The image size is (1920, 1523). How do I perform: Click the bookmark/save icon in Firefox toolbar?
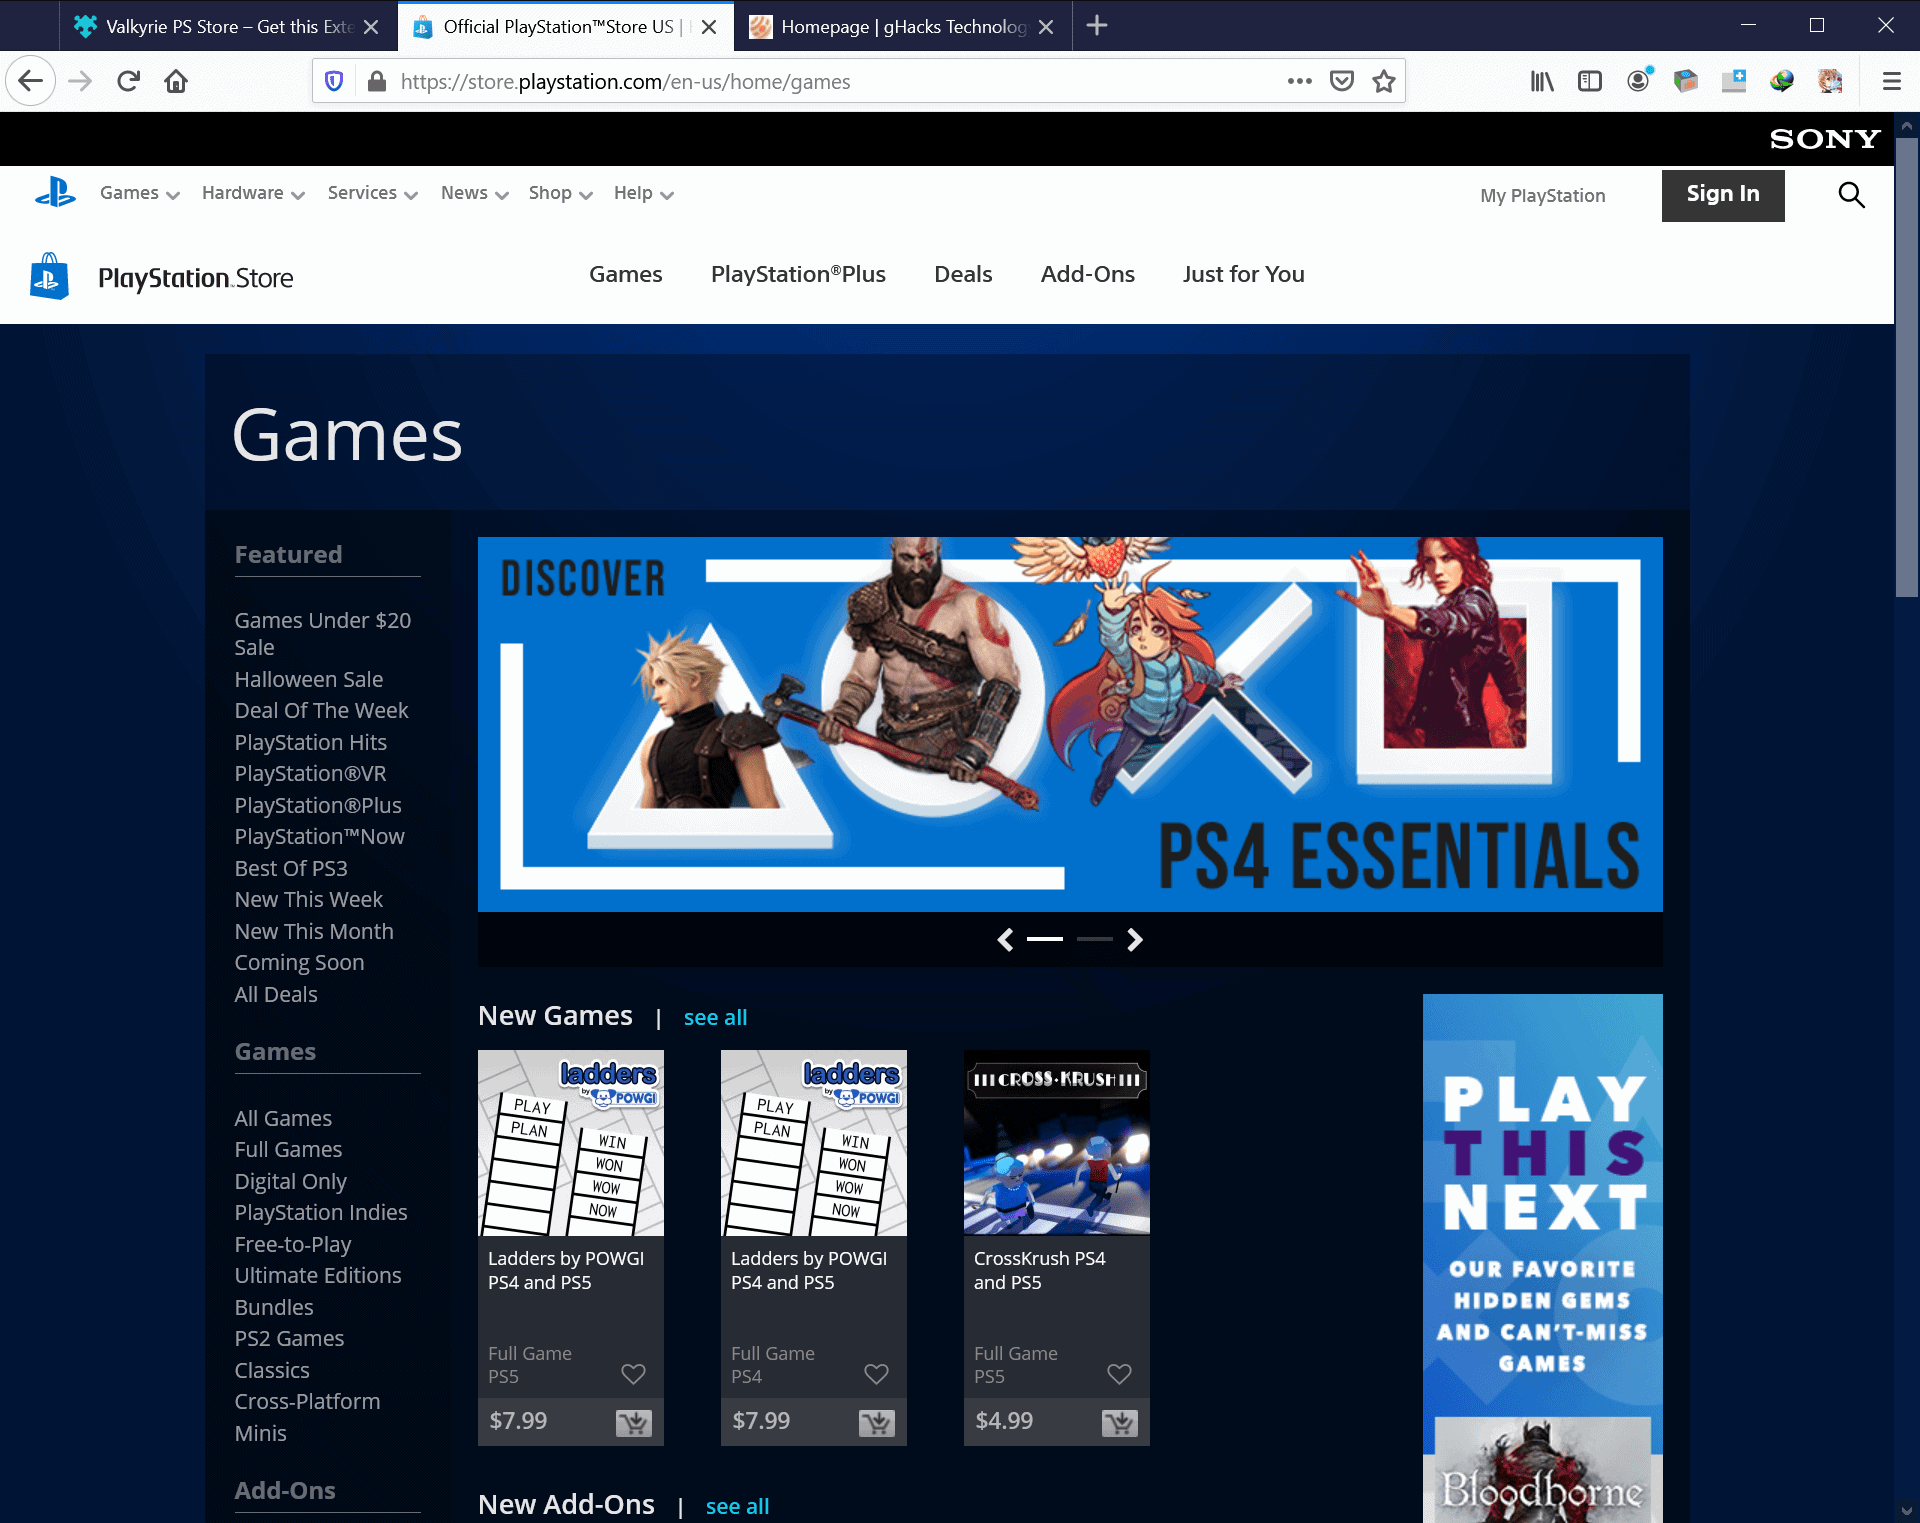(1382, 81)
